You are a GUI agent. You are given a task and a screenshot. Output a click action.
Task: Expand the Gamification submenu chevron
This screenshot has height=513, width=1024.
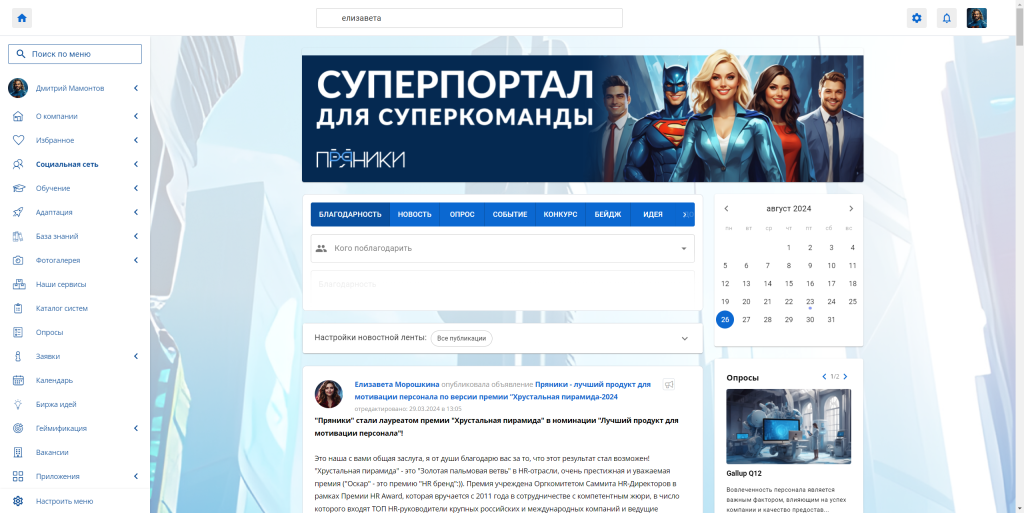[135, 428]
